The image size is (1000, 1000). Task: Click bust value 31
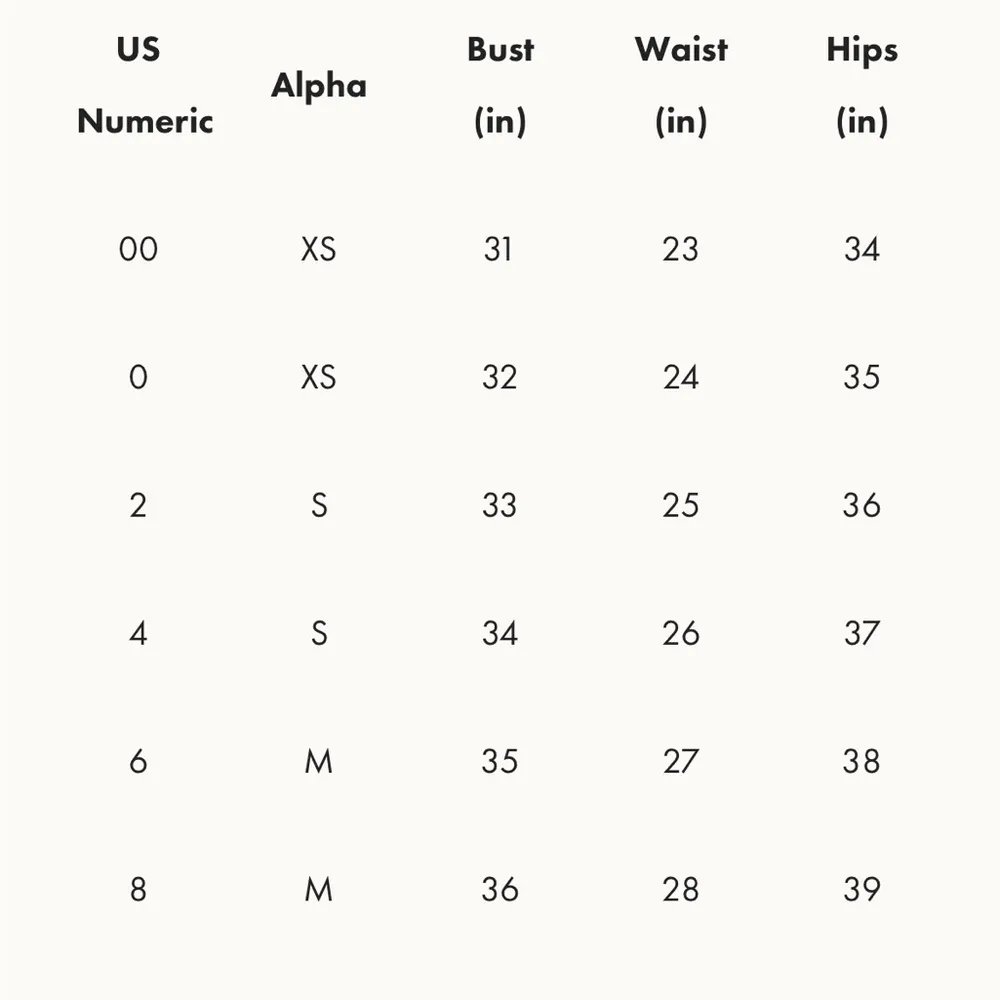click(x=499, y=249)
